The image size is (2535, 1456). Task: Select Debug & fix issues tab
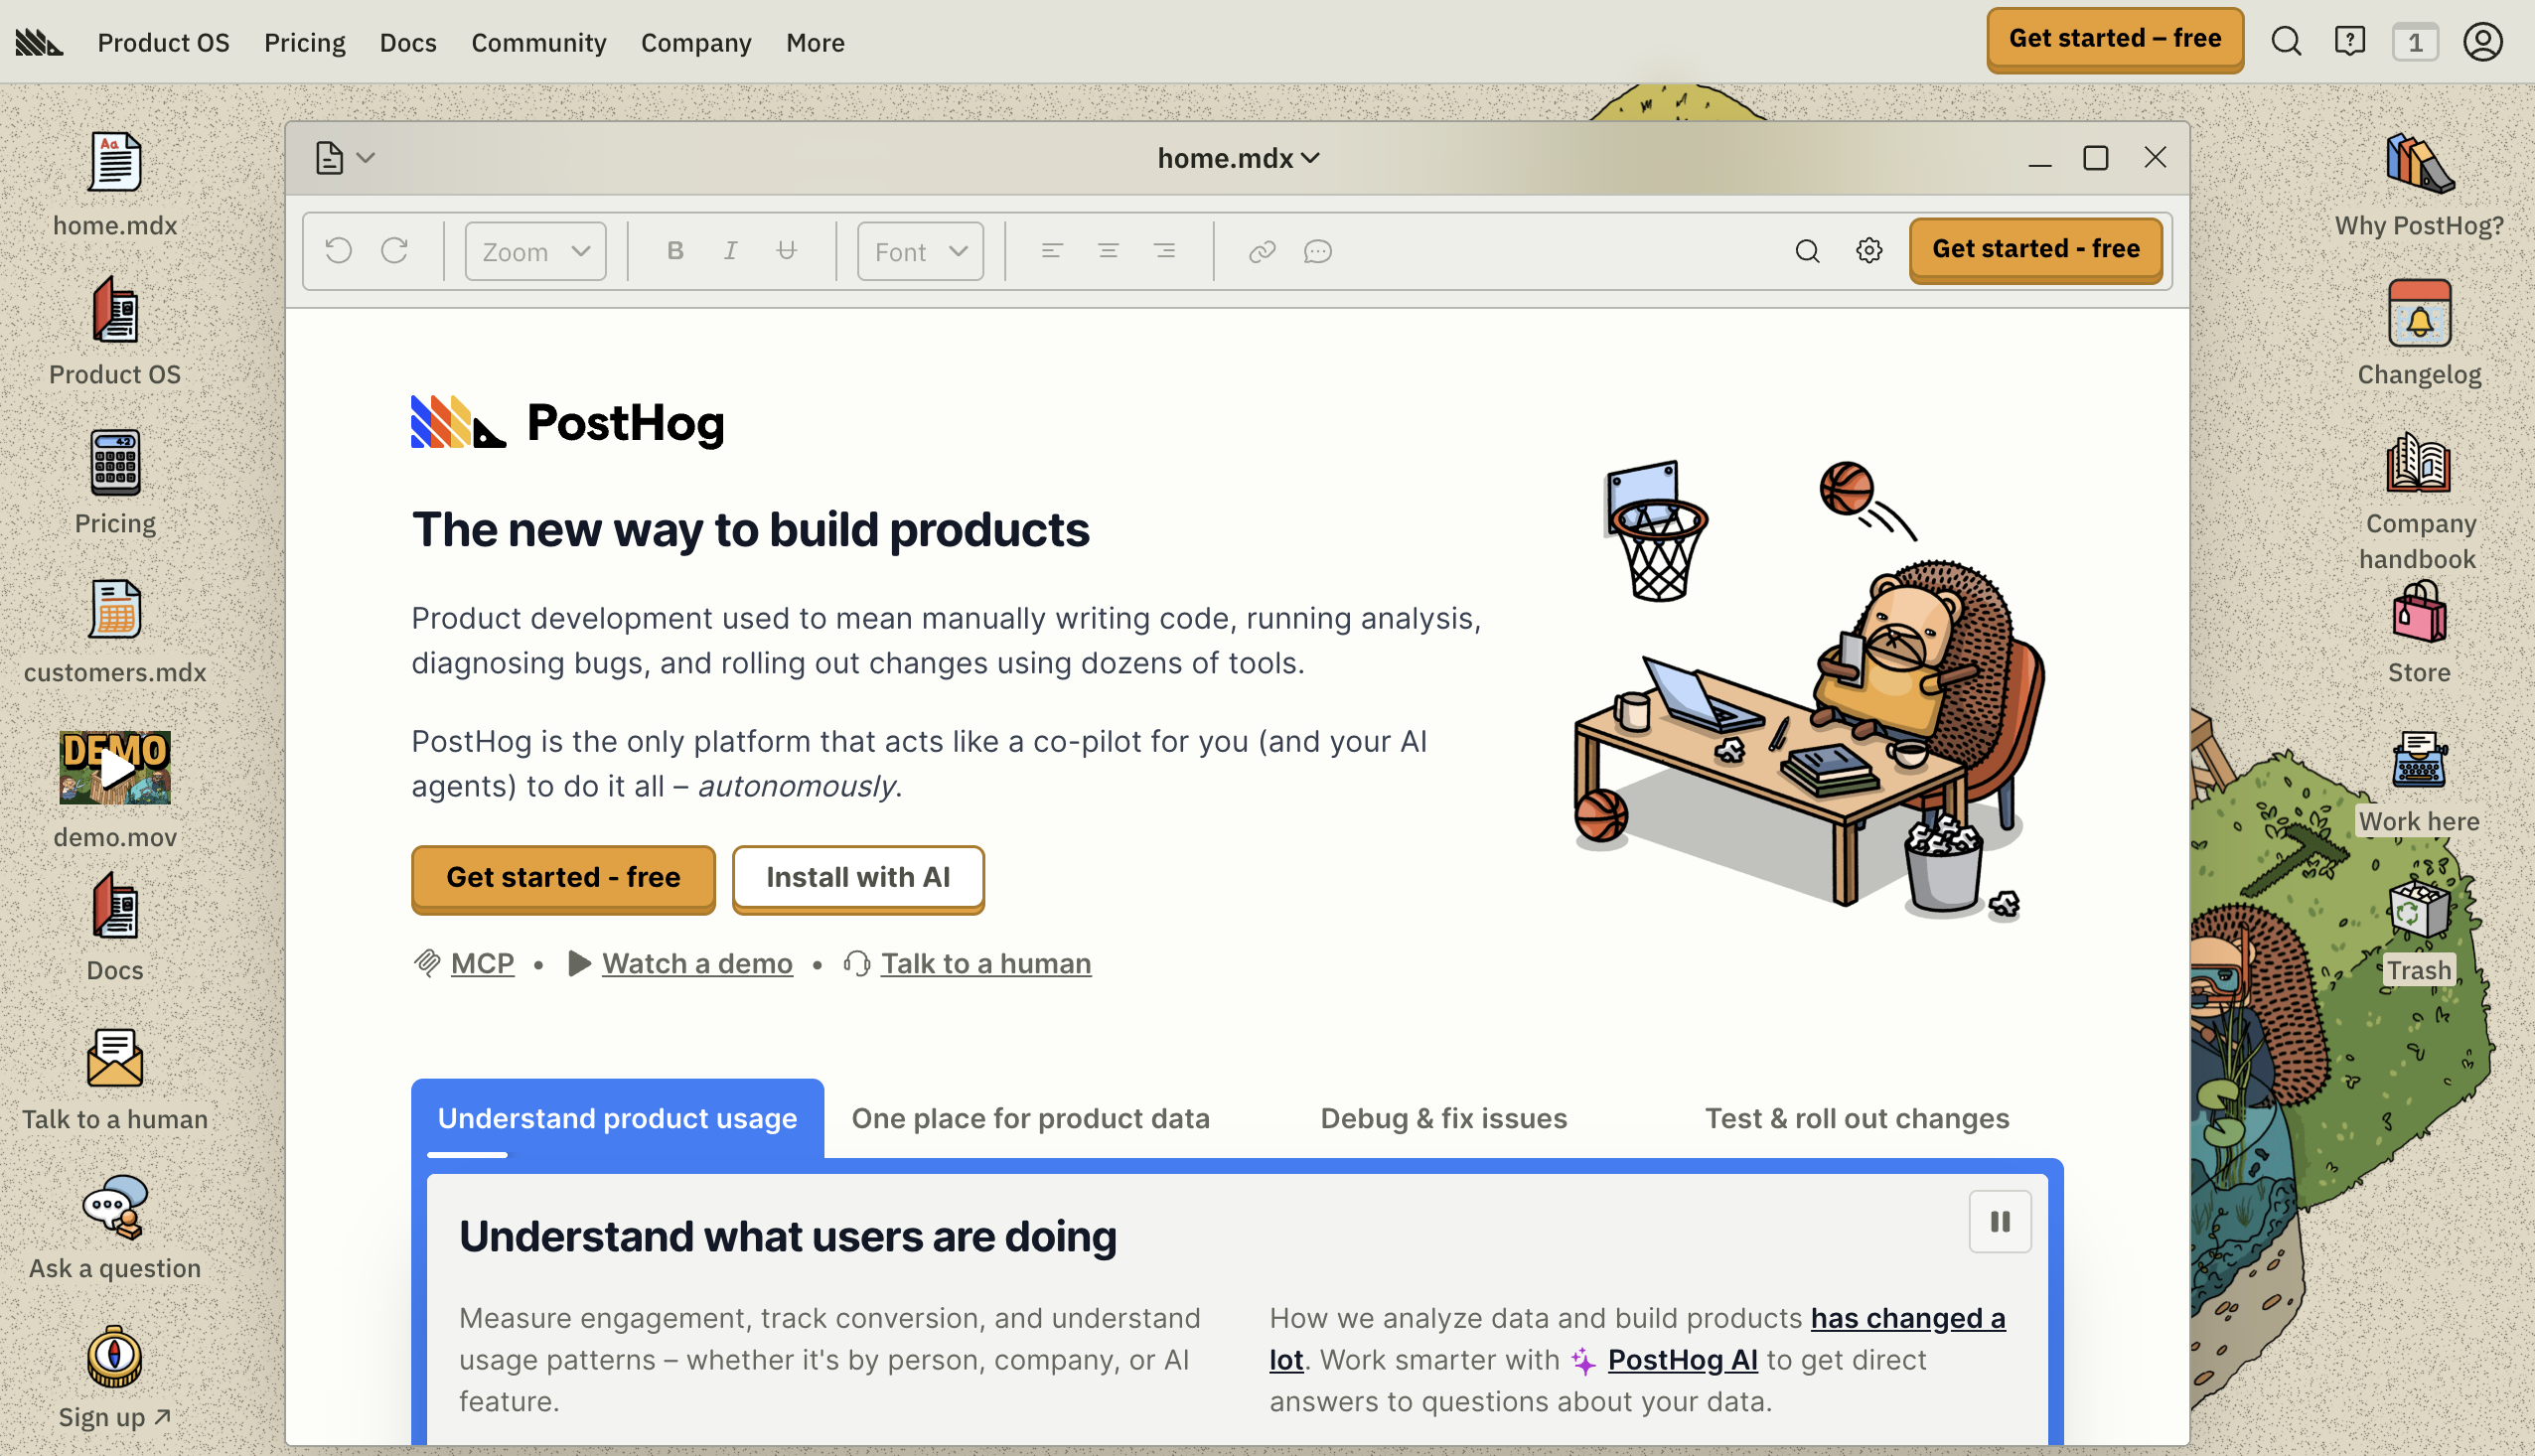1443,1118
